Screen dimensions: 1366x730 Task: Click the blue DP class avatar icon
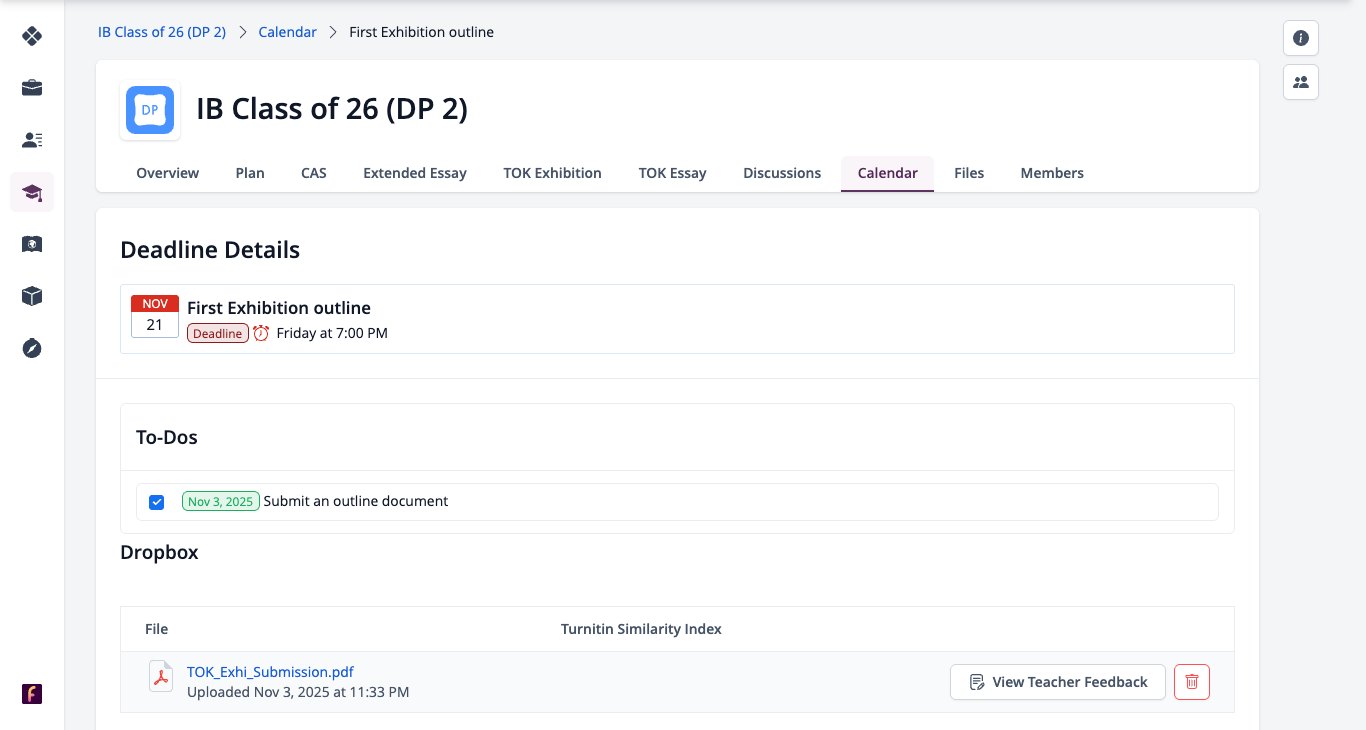click(150, 110)
